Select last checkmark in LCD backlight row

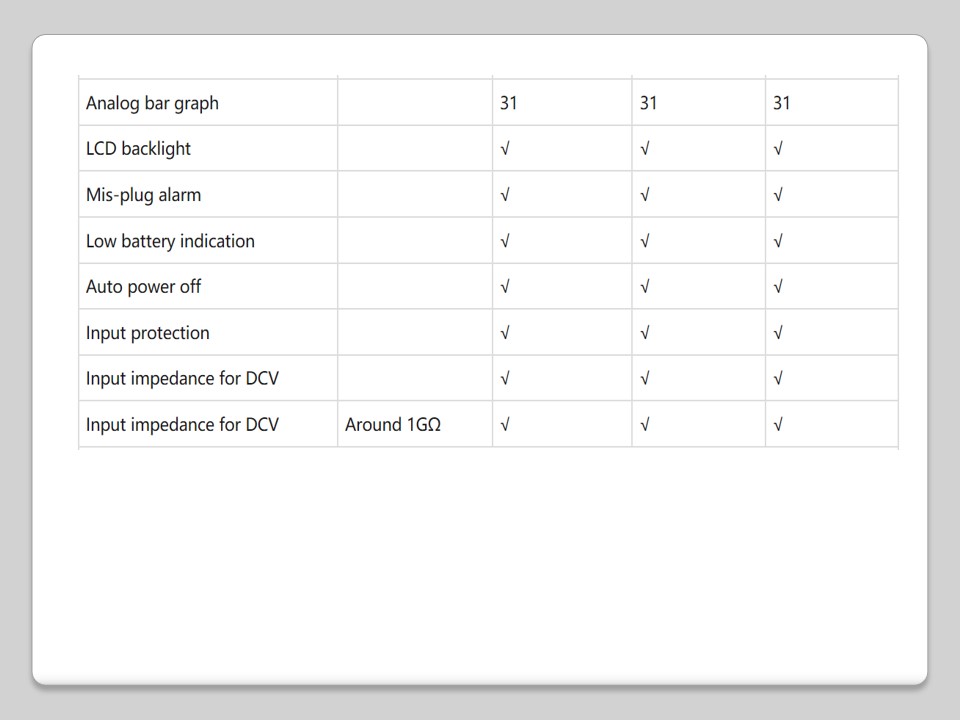(778, 149)
